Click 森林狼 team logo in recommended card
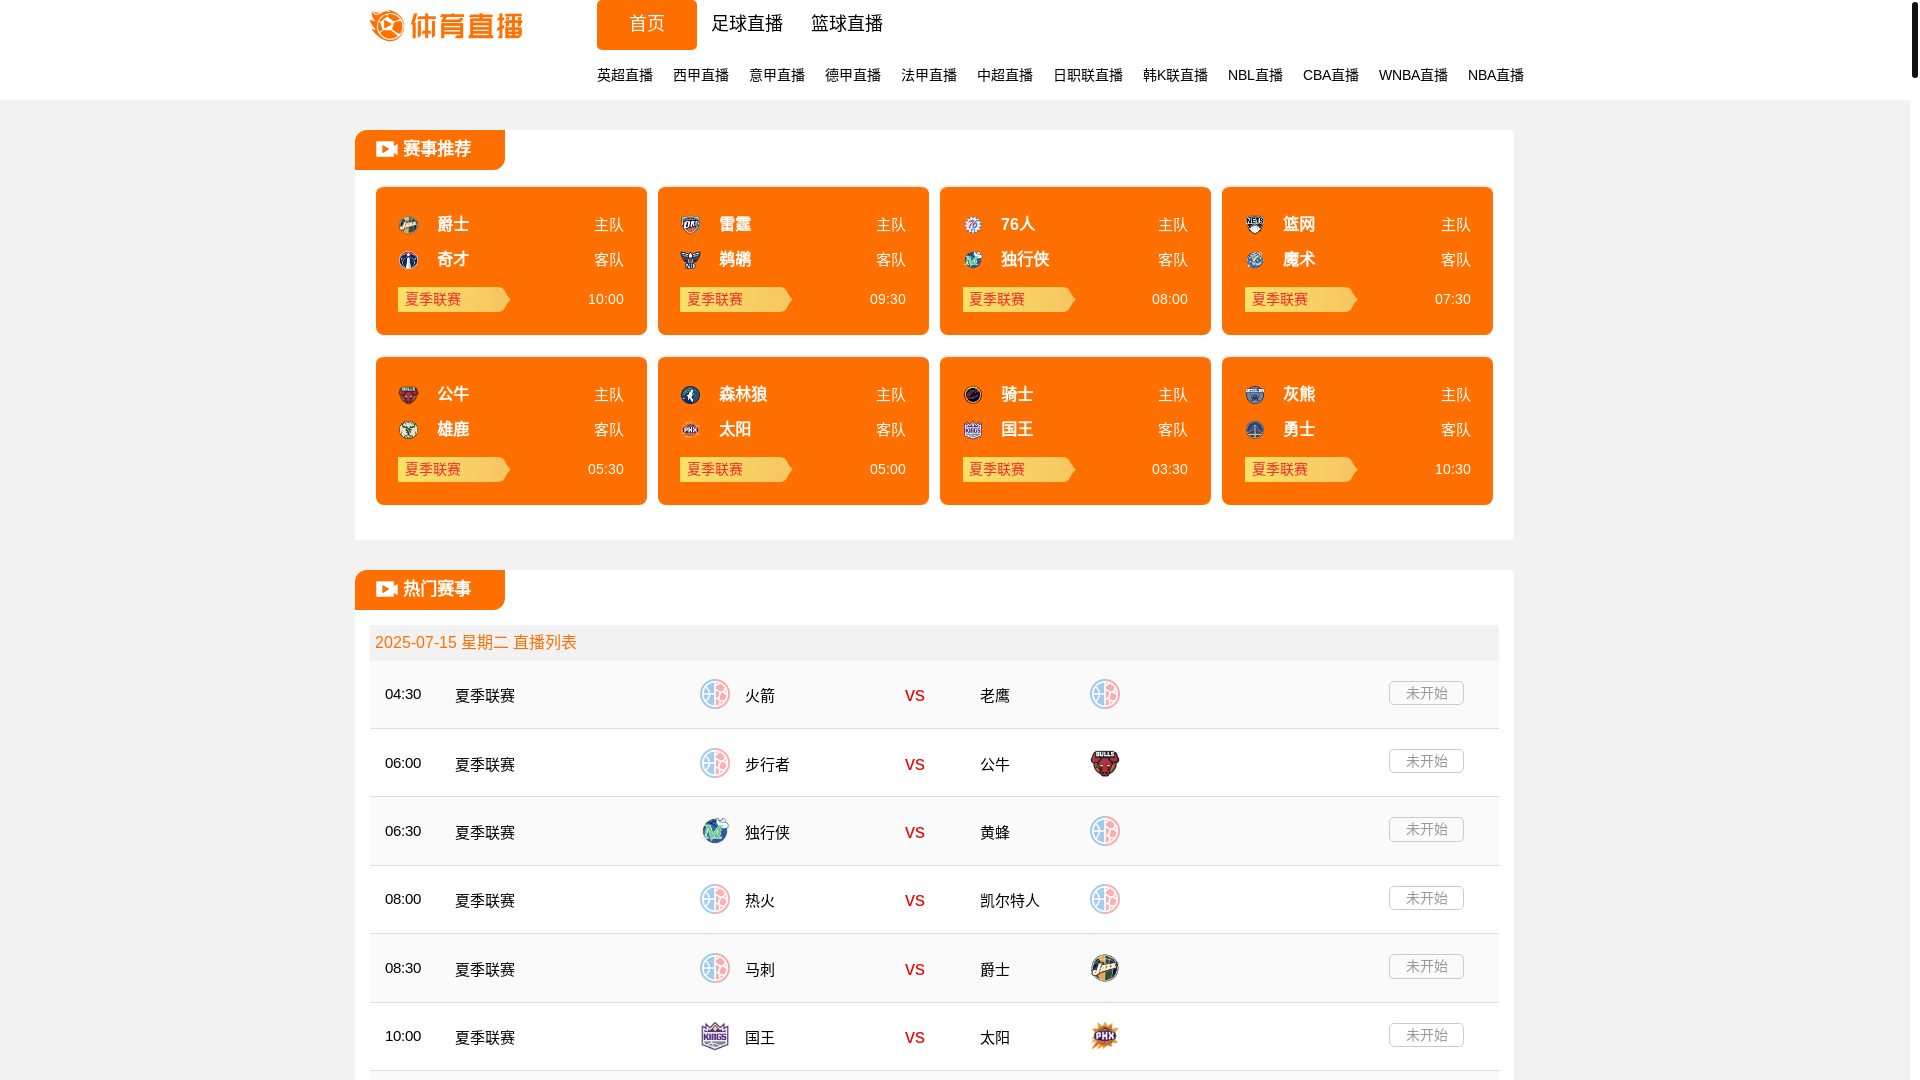This screenshot has width=1920, height=1080. pyautogui.click(x=690, y=395)
